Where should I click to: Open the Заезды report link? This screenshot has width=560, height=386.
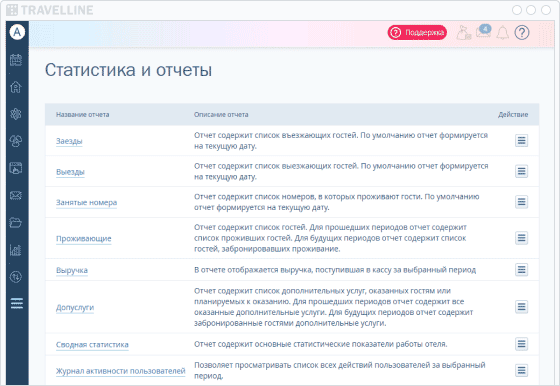69,141
